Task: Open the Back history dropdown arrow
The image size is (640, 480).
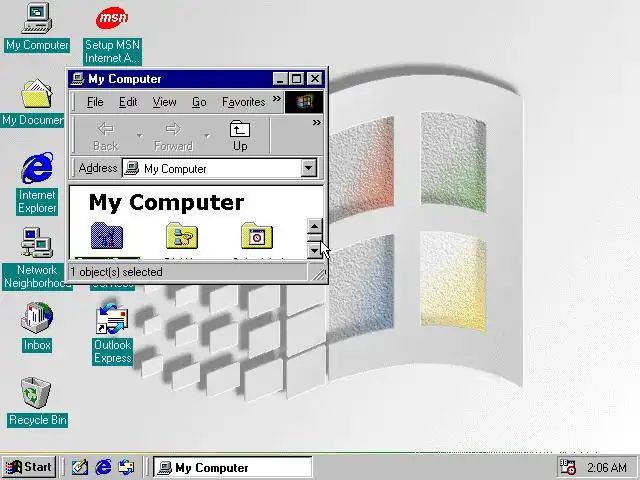Action: [140, 136]
